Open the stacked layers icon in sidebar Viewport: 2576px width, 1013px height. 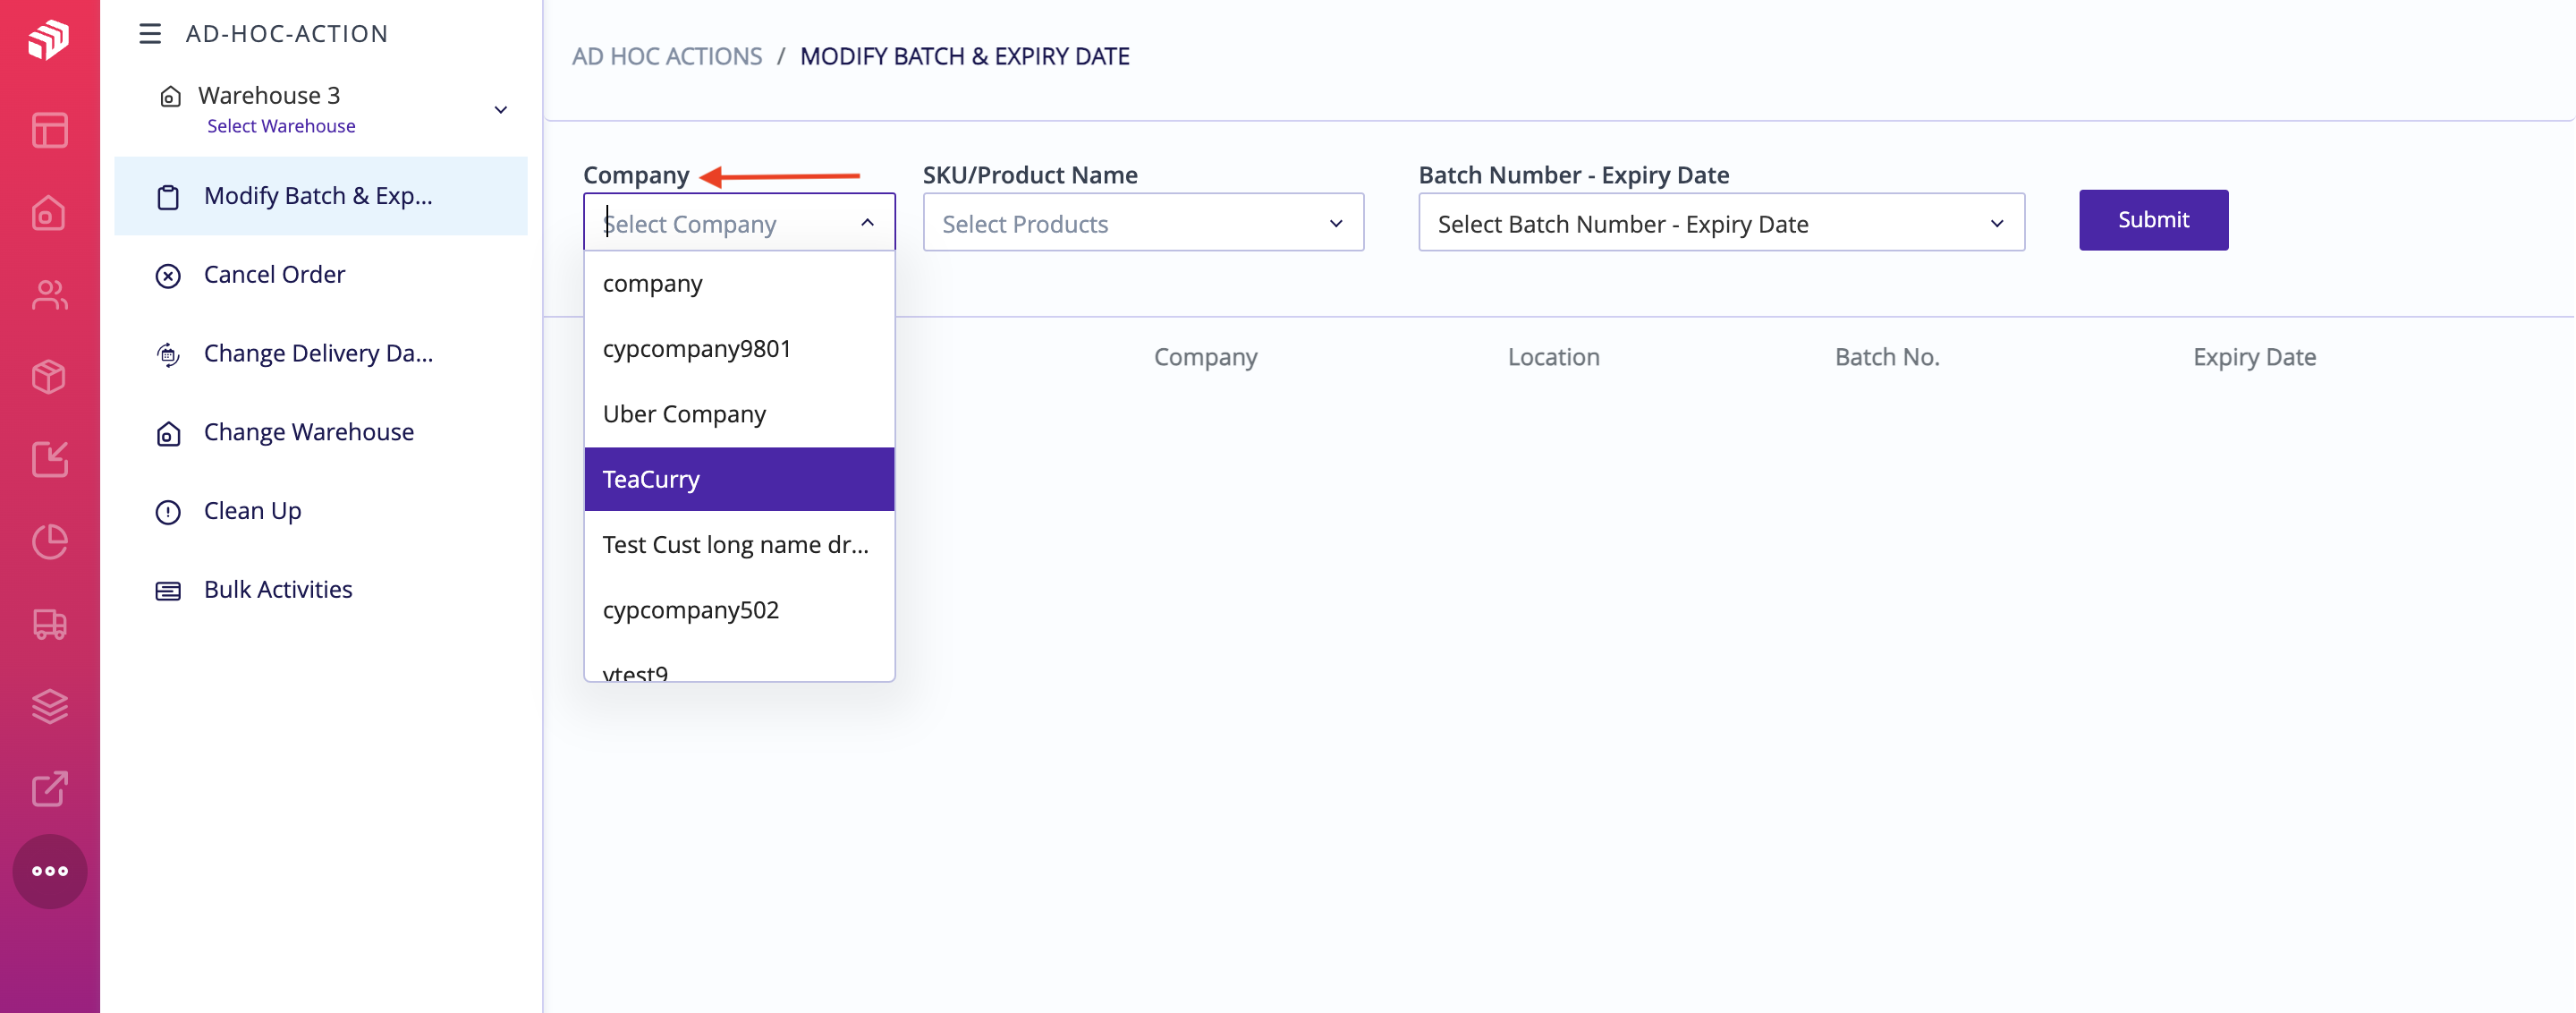click(x=49, y=706)
